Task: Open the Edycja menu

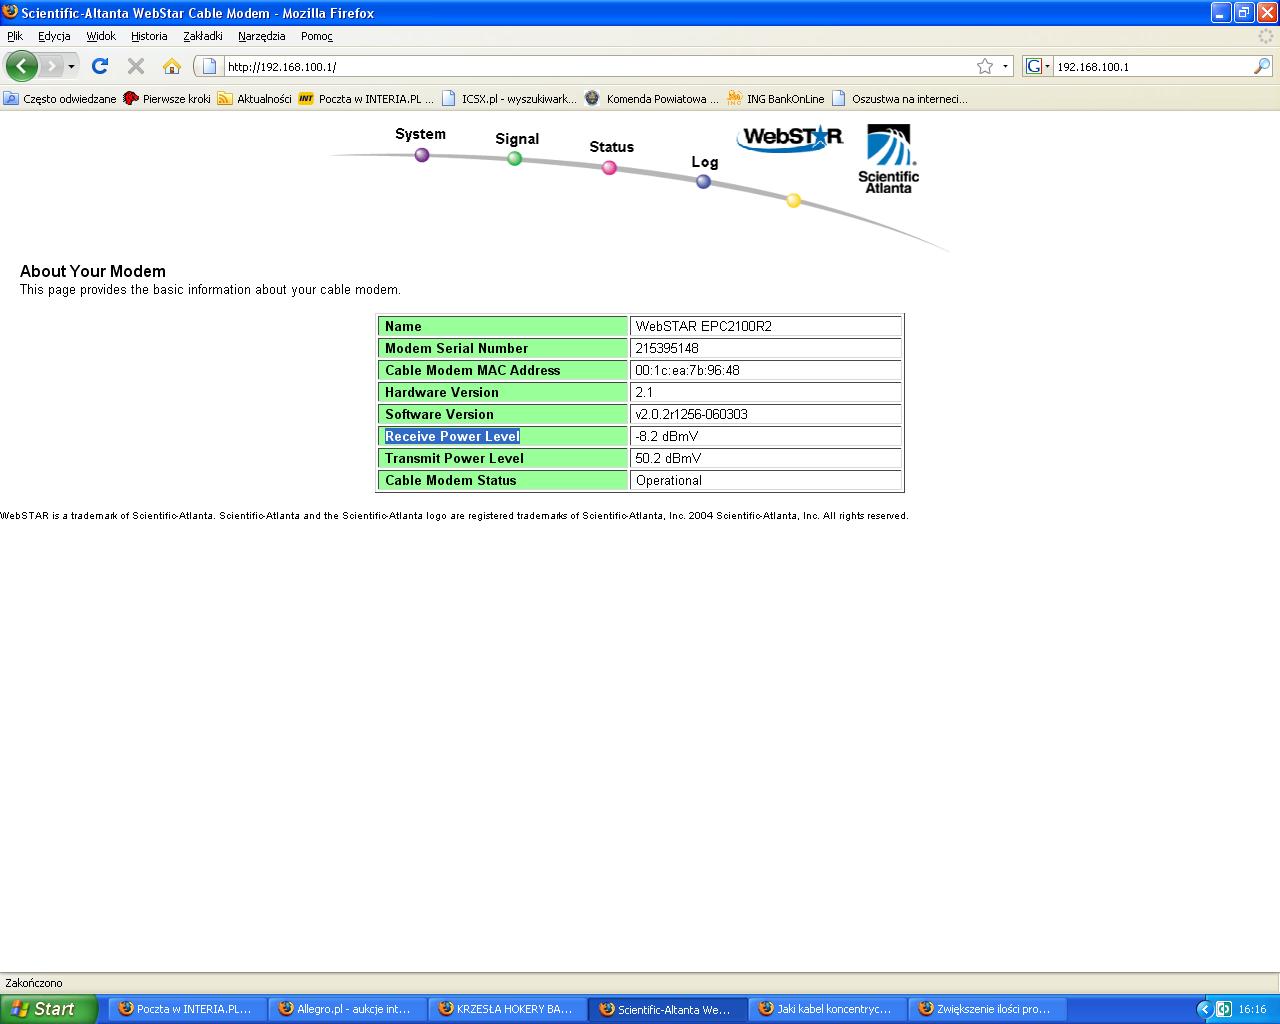Action: [54, 36]
